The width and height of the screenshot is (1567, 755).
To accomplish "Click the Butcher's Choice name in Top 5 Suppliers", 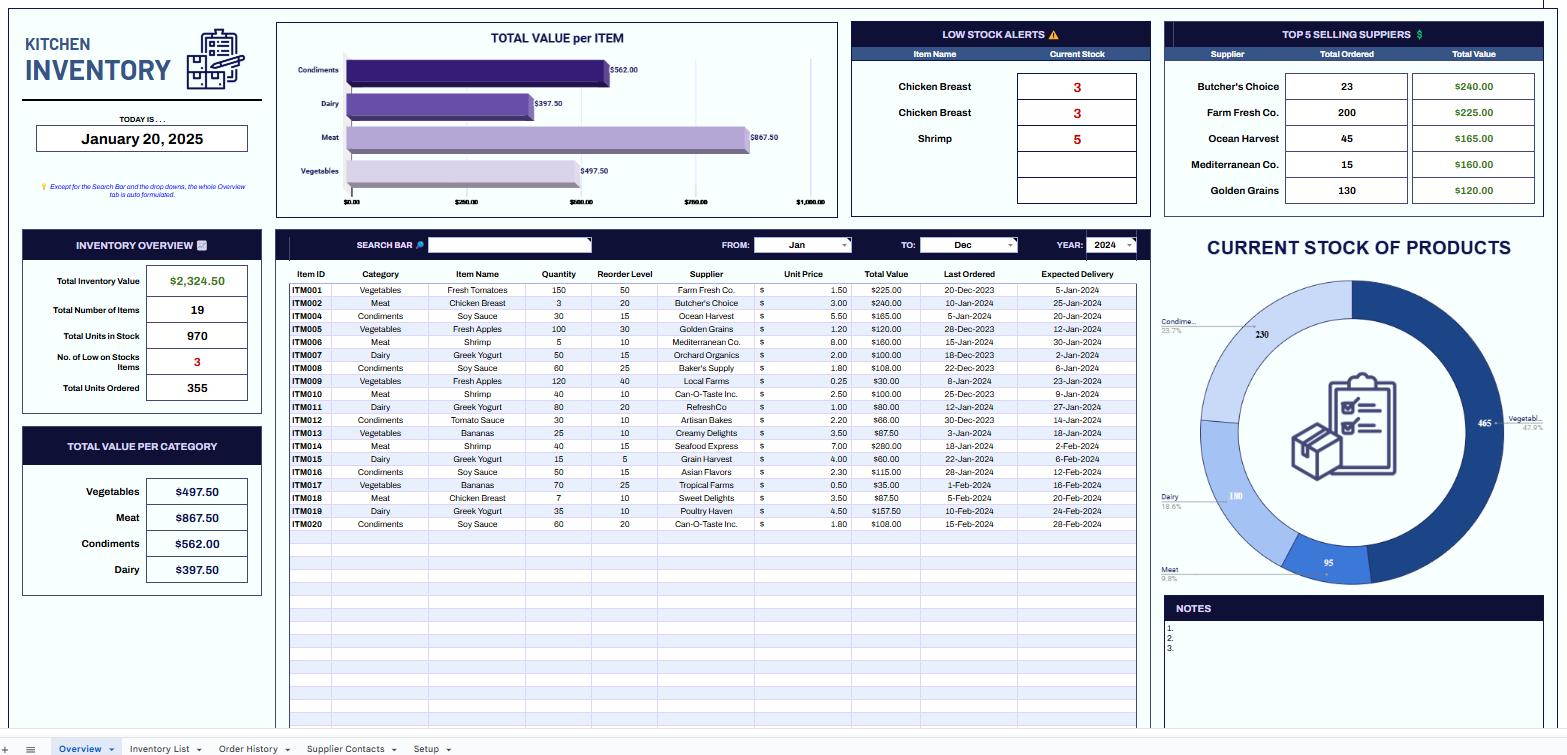I will (x=1238, y=87).
